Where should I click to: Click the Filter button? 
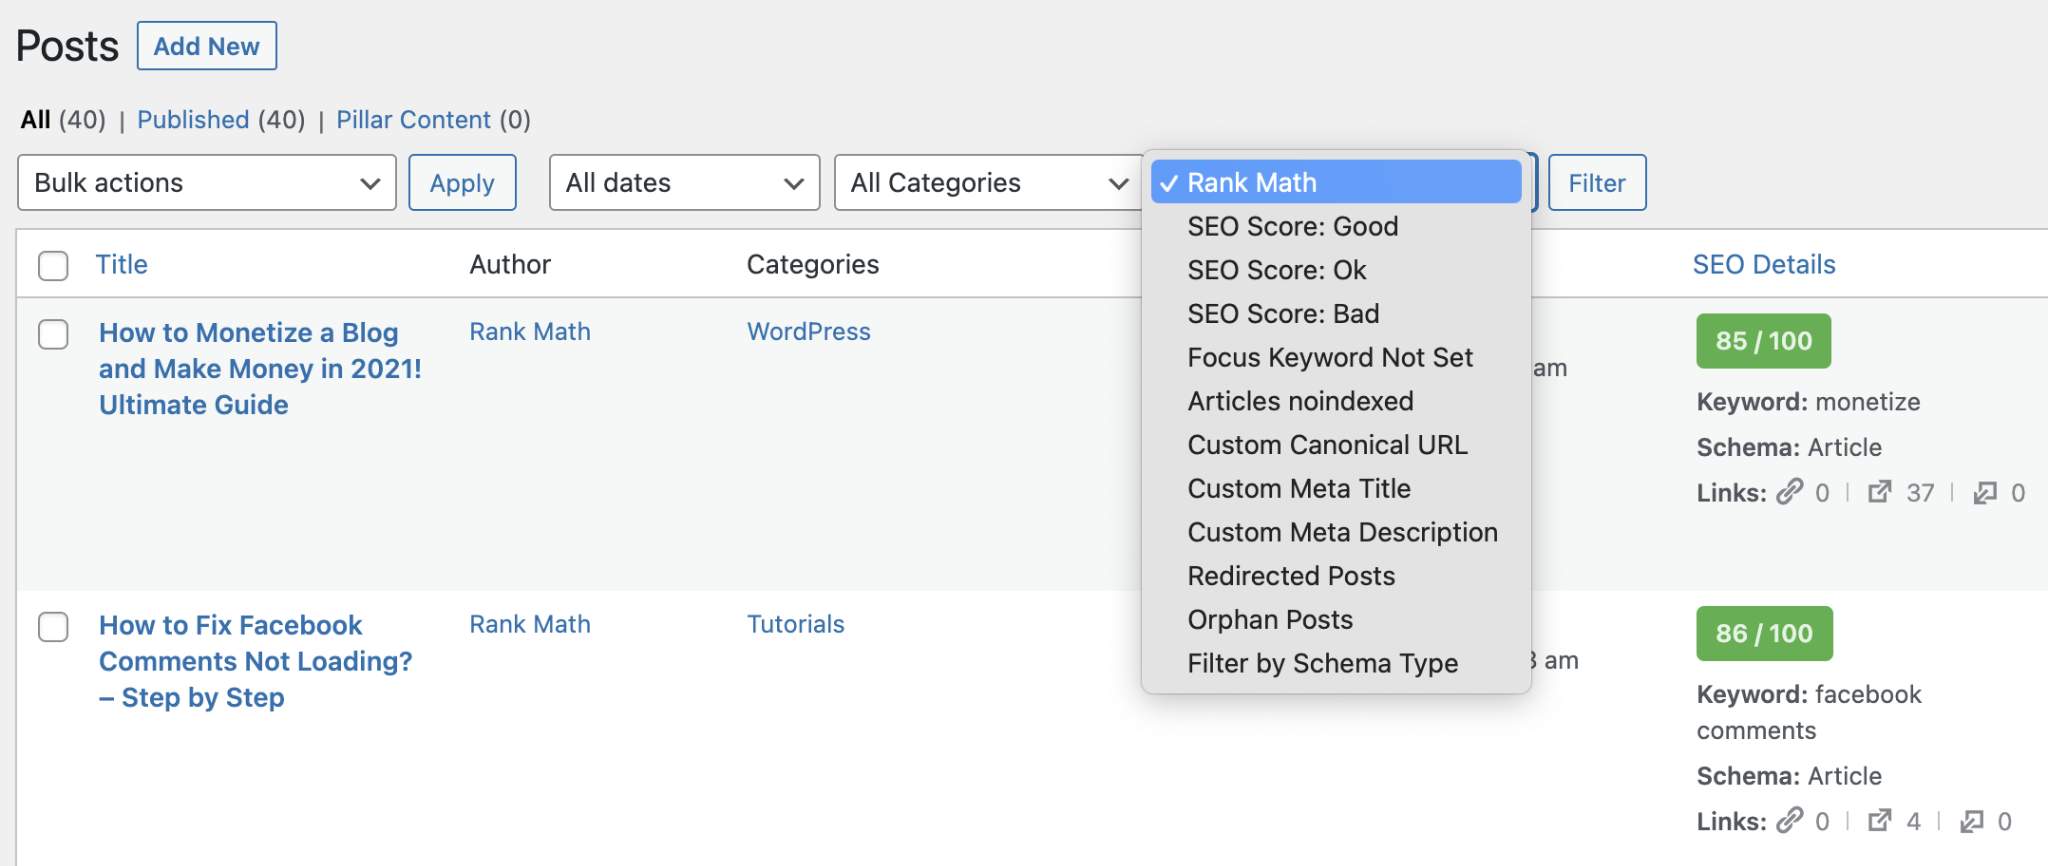pos(1597,183)
